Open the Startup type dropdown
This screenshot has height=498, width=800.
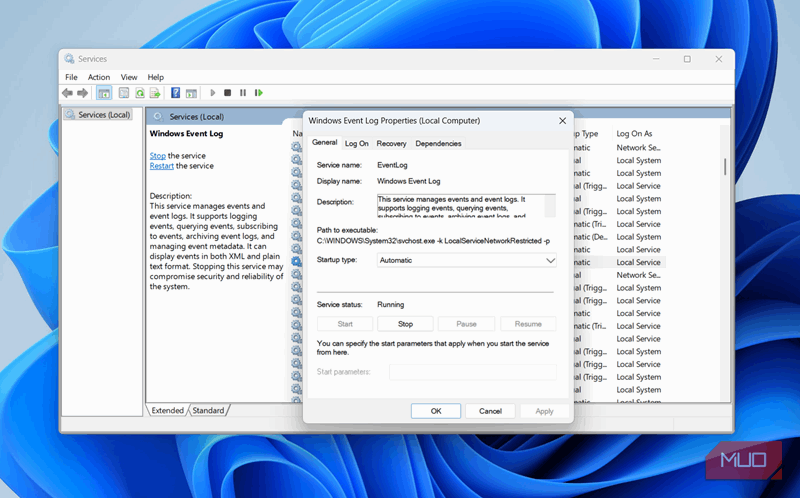coord(466,260)
